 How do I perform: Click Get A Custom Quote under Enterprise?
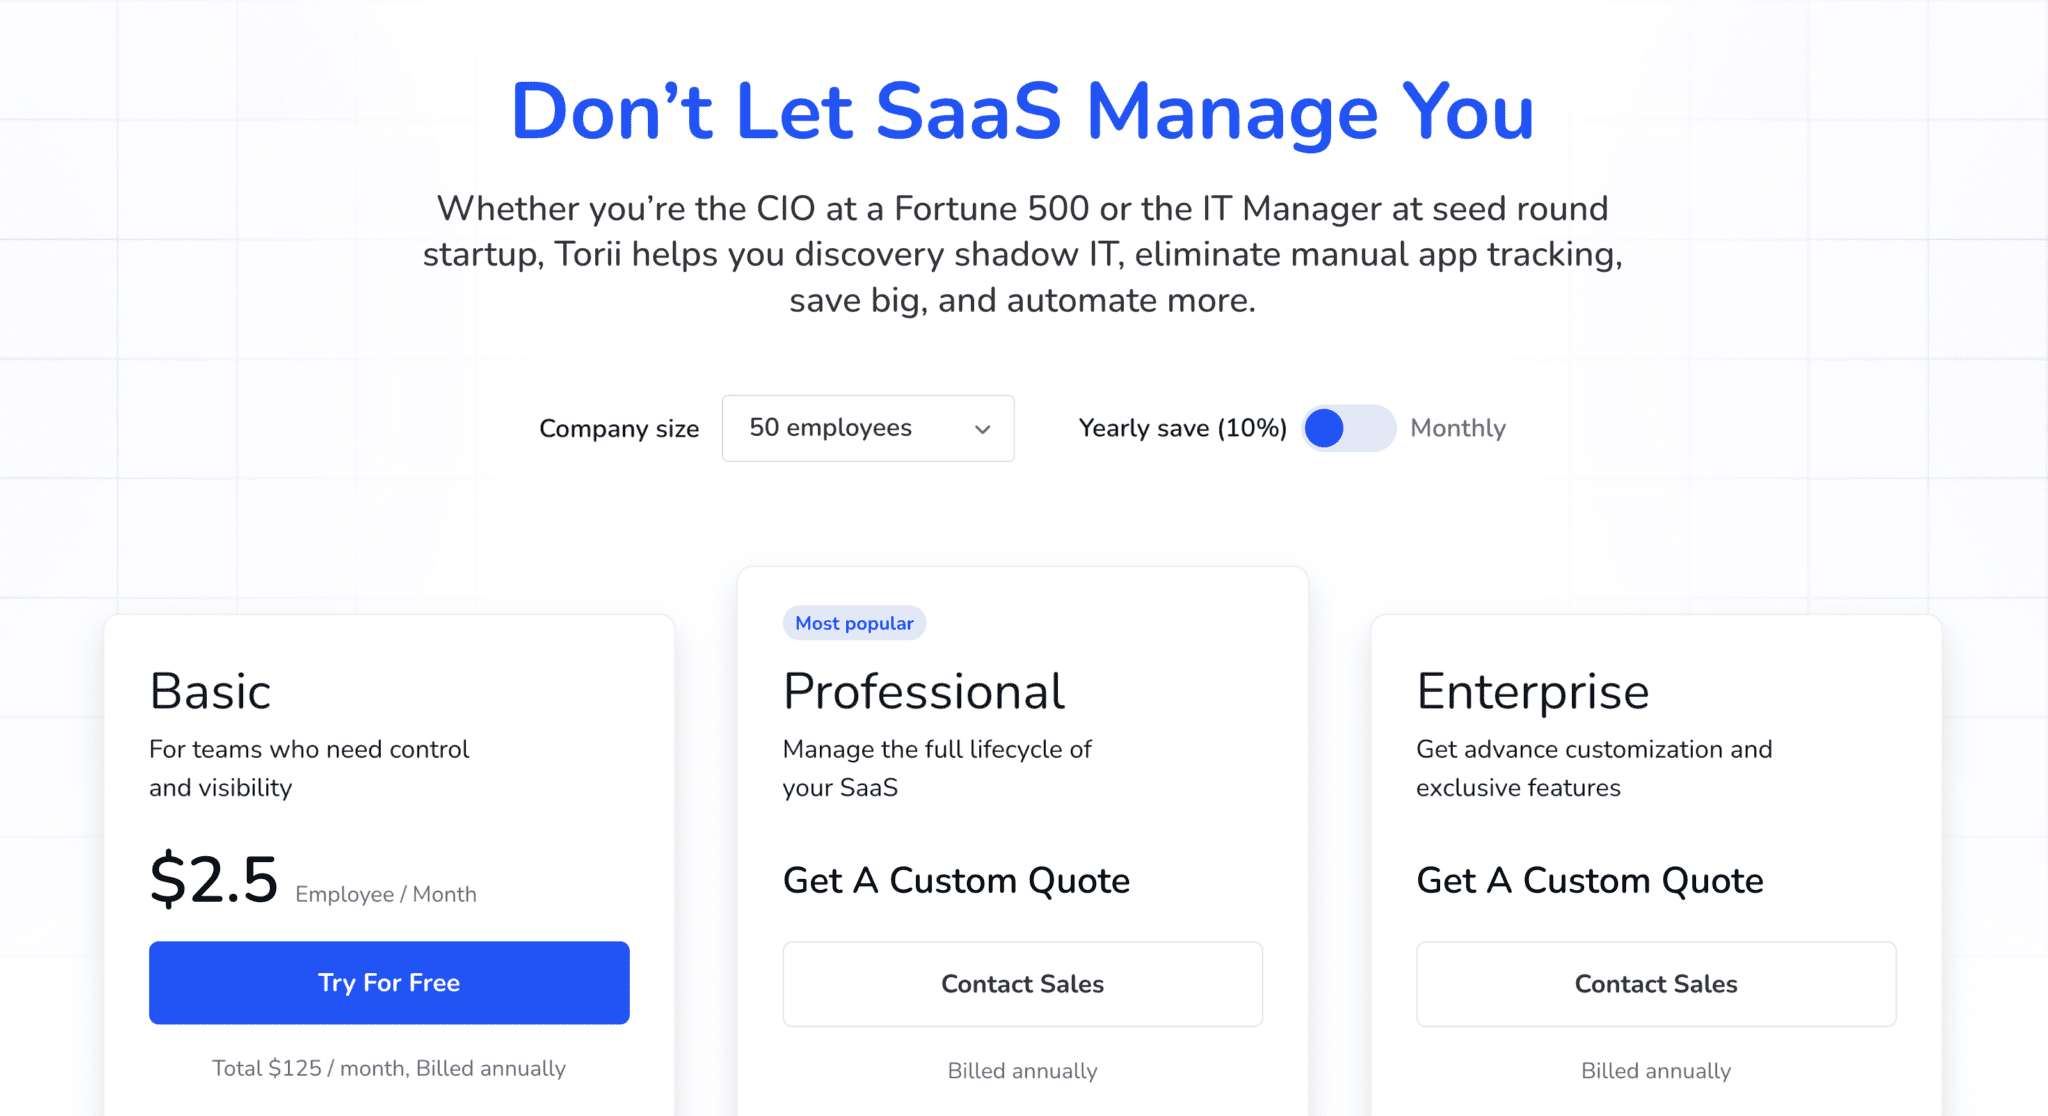point(1589,880)
